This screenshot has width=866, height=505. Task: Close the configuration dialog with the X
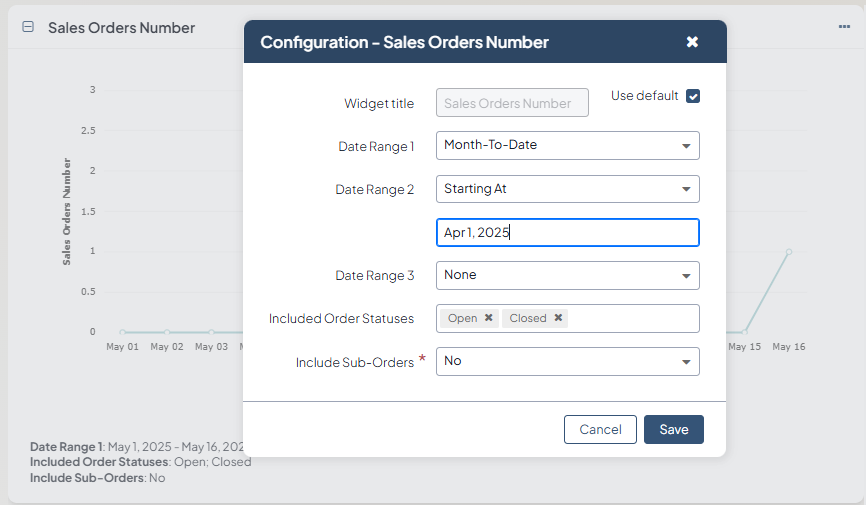click(x=692, y=42)
